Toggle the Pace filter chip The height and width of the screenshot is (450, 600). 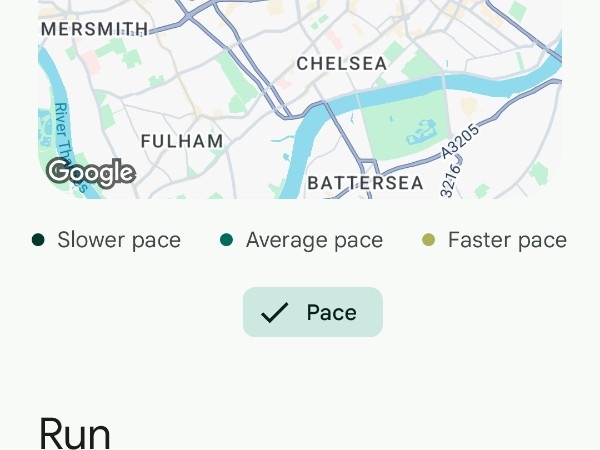click(x=312, y=312)
